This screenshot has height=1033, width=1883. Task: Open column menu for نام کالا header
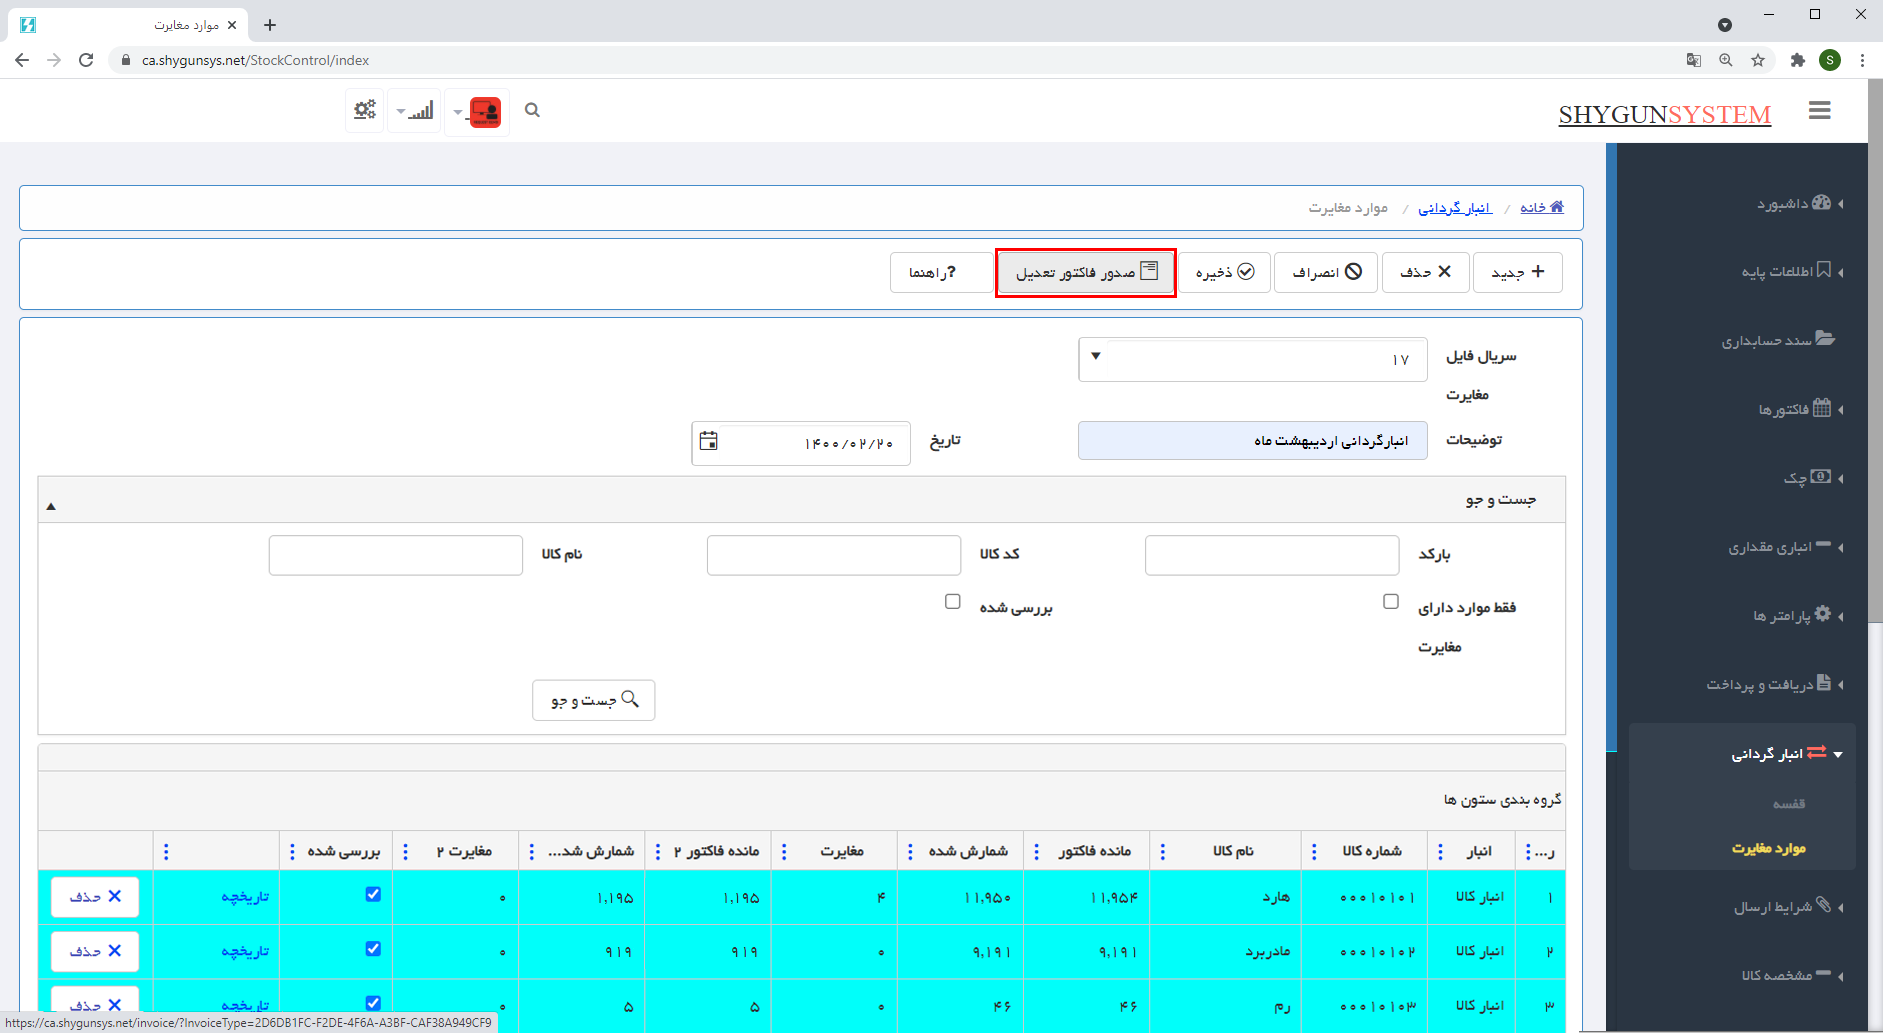[1162, 852]
